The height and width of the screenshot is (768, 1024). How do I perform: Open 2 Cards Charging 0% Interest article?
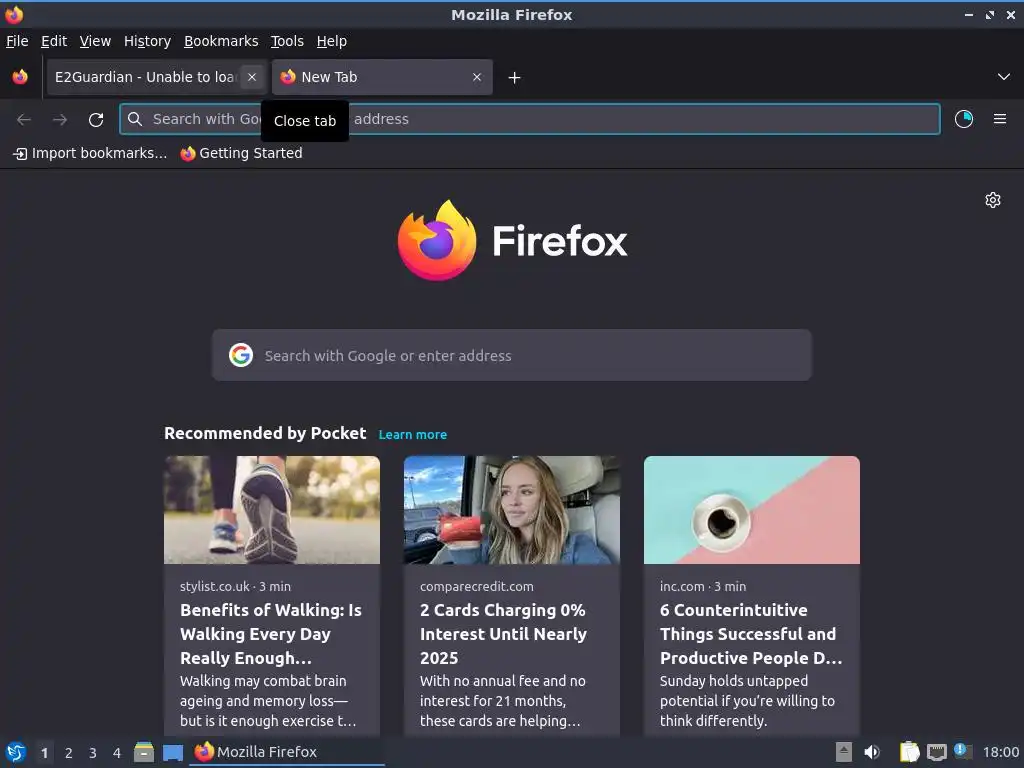(503, 634)
